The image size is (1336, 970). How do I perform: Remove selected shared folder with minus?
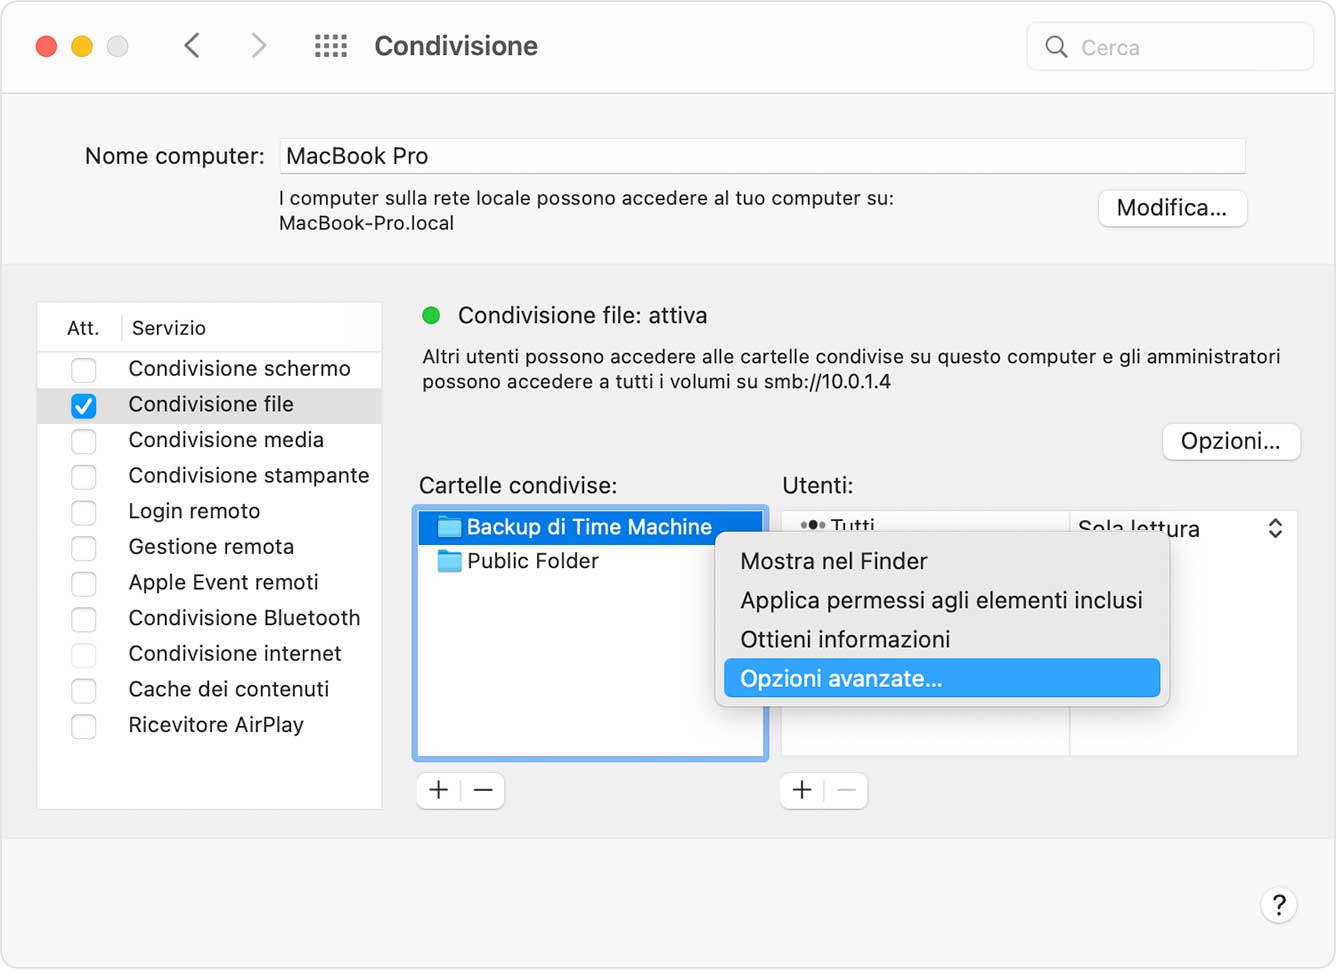tap(483, 790)
